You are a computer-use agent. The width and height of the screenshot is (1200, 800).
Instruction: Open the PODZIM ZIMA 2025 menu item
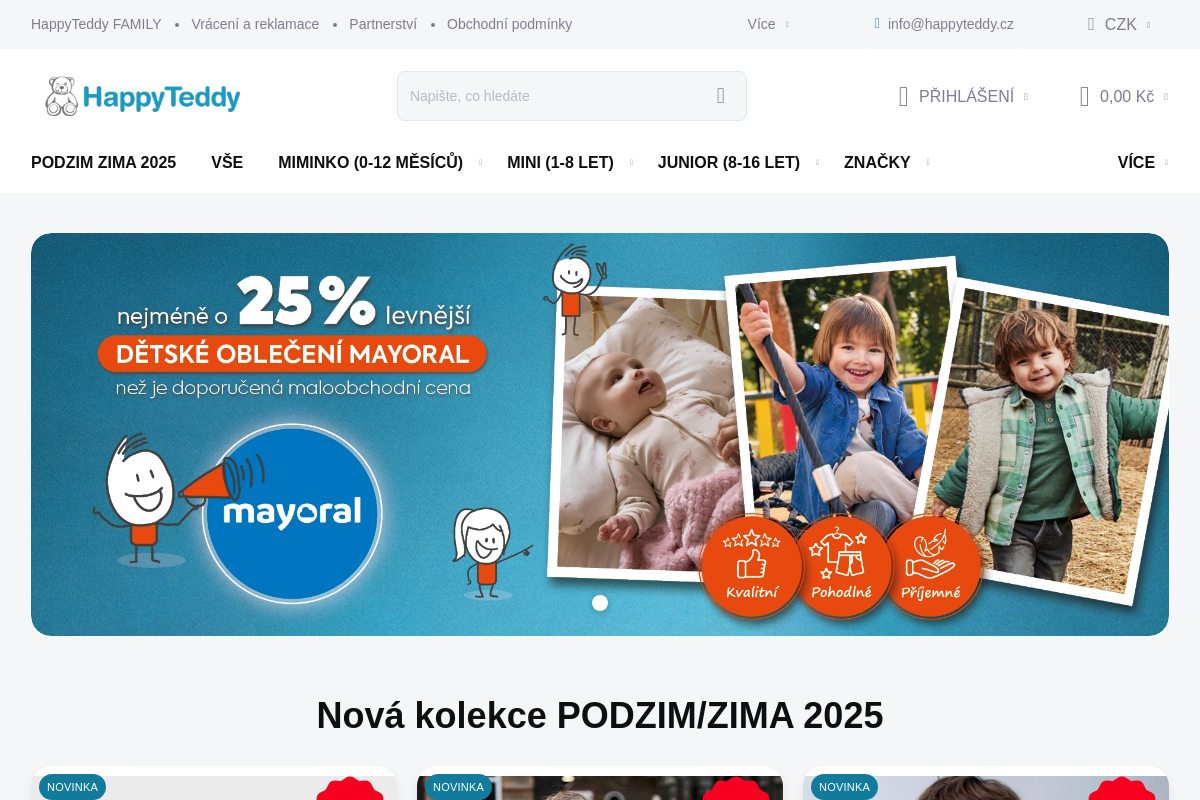pyautogui.click(x=103, y=162)
